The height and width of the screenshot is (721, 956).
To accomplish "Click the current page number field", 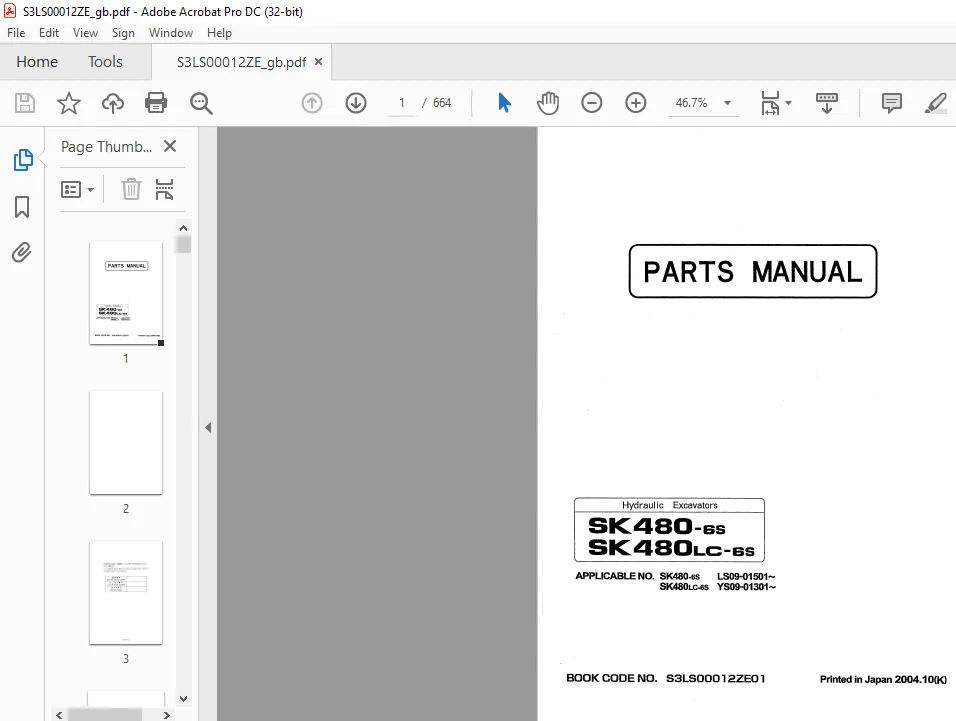I will (x=402, y=103).
